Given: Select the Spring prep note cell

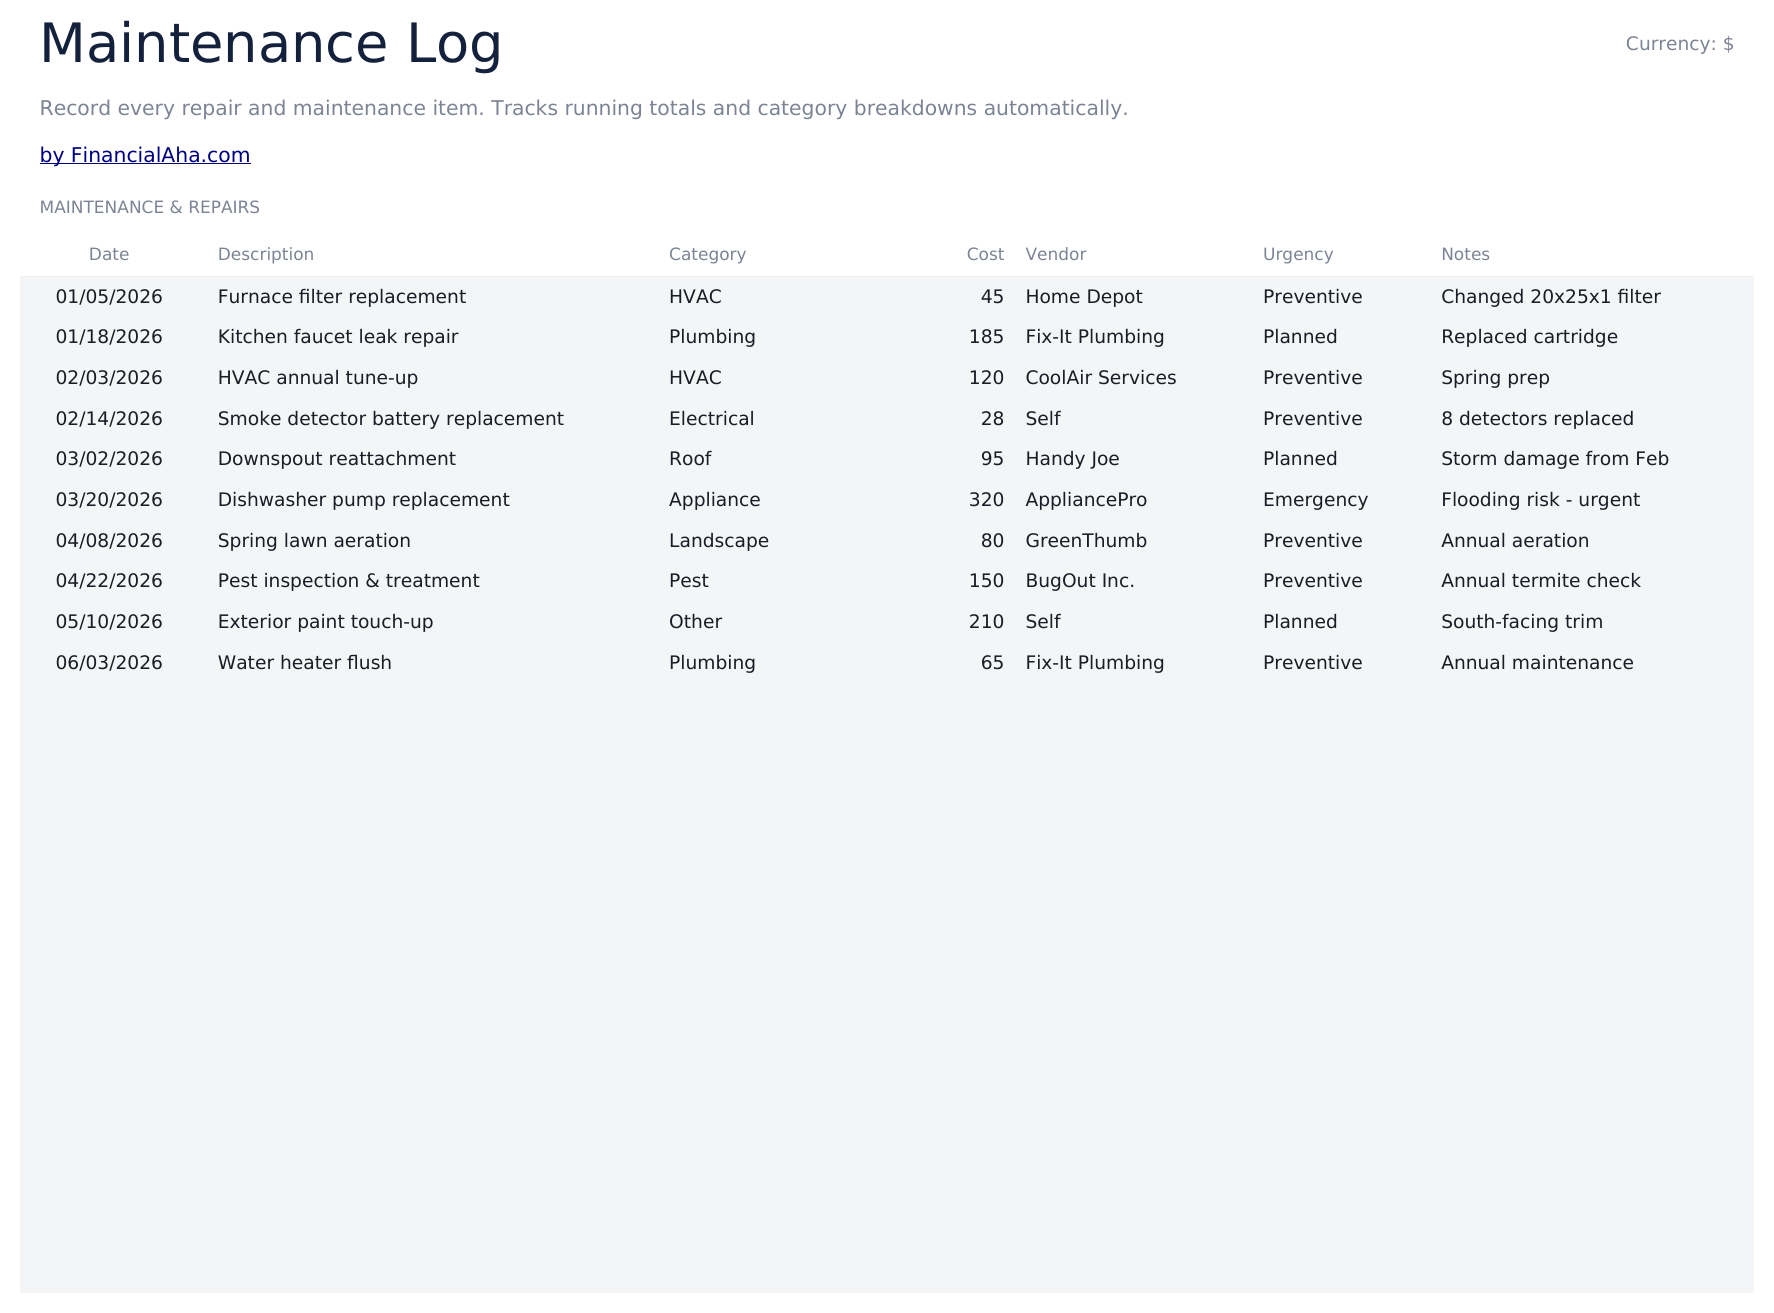Looking at the screenshot, I should (1495, 378).
